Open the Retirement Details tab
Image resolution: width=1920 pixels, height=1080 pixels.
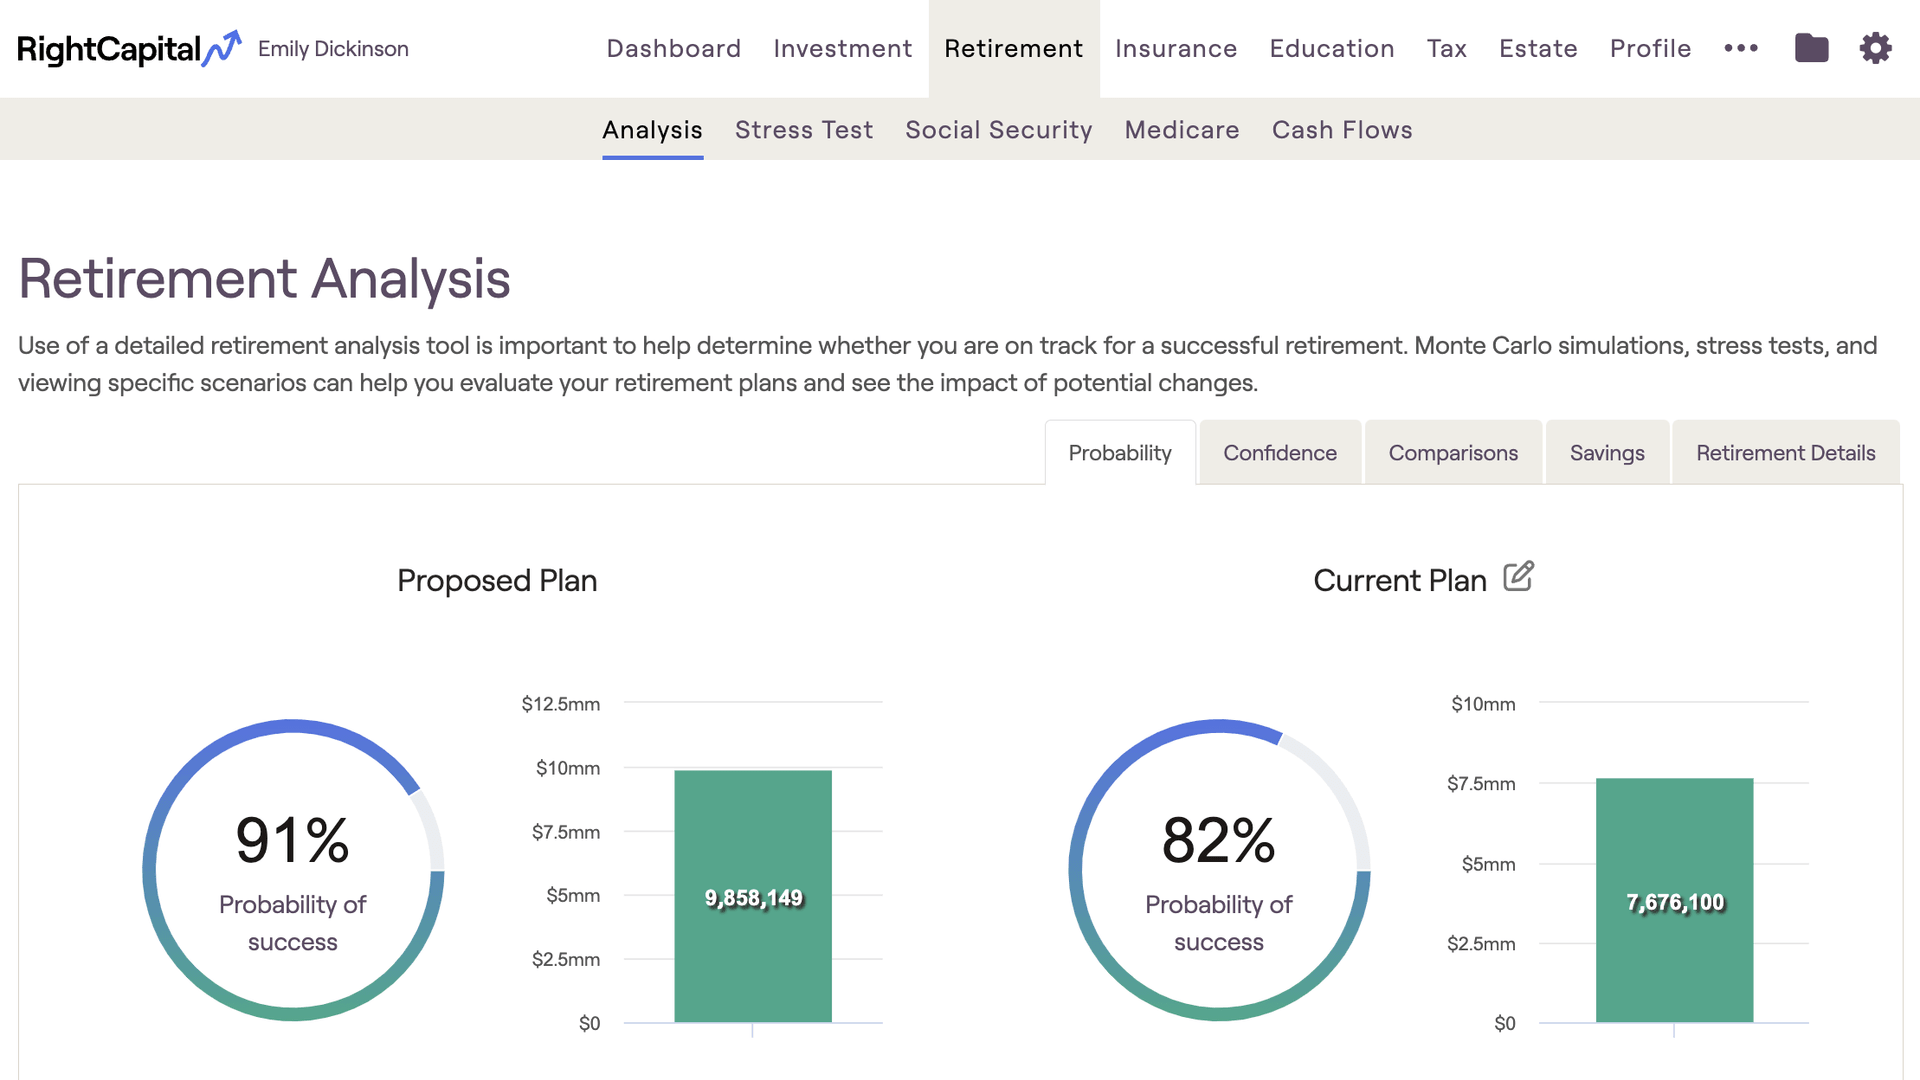[1785, 453]
